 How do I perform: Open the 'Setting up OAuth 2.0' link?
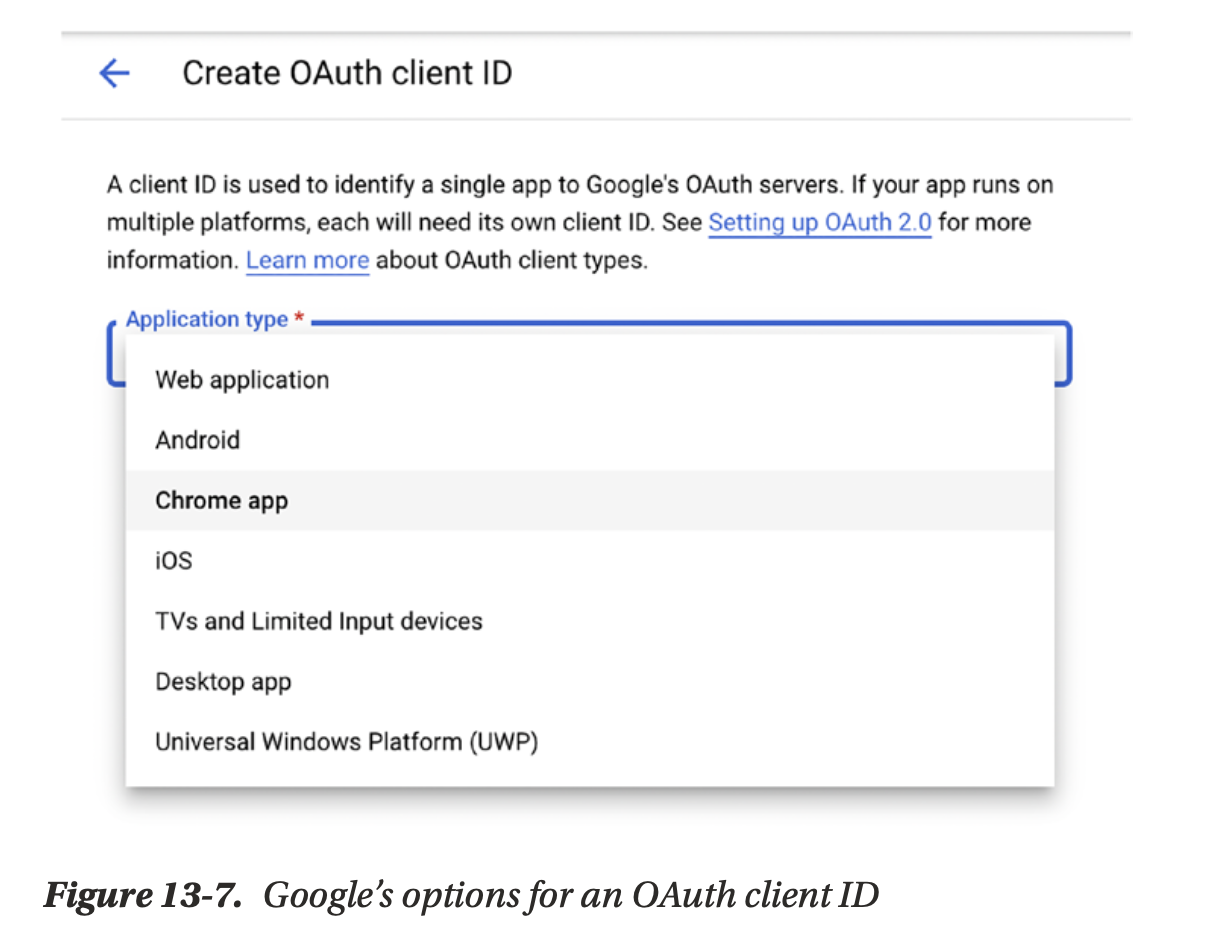(x=819, y=222)
